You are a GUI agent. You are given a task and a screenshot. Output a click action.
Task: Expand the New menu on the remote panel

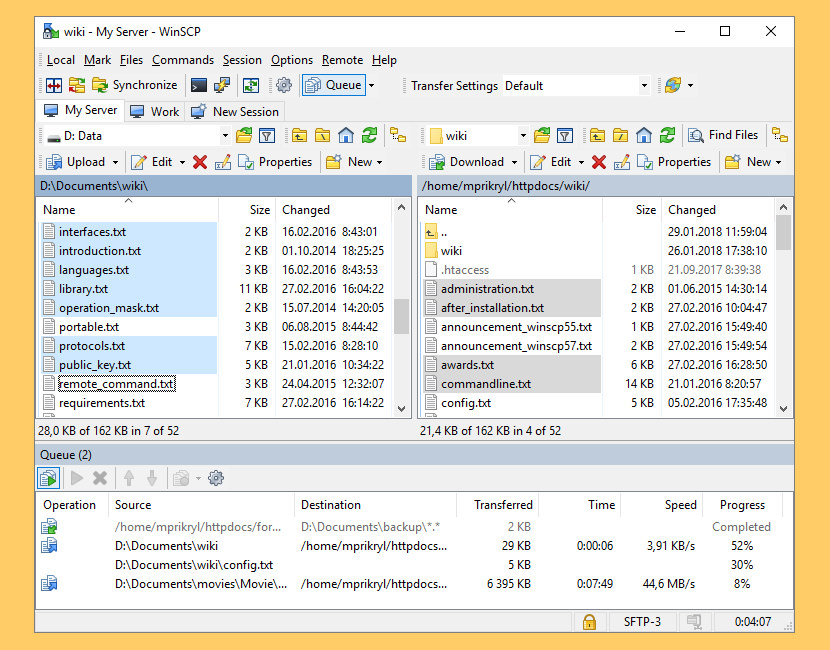(780, 161)
